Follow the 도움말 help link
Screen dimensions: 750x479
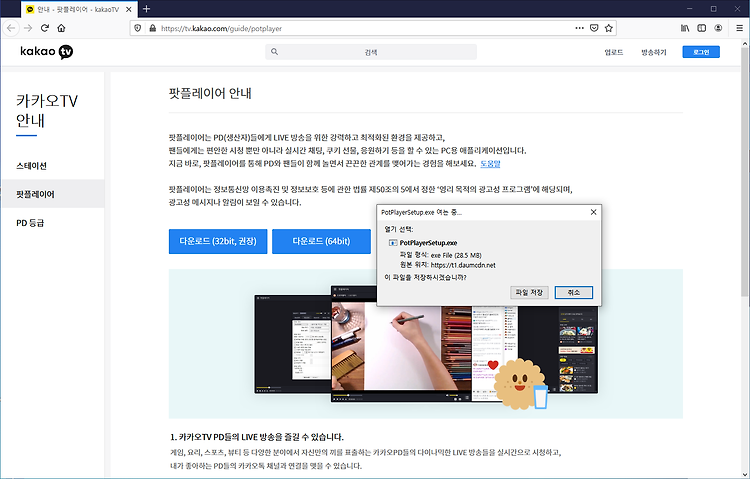[490, 164]
